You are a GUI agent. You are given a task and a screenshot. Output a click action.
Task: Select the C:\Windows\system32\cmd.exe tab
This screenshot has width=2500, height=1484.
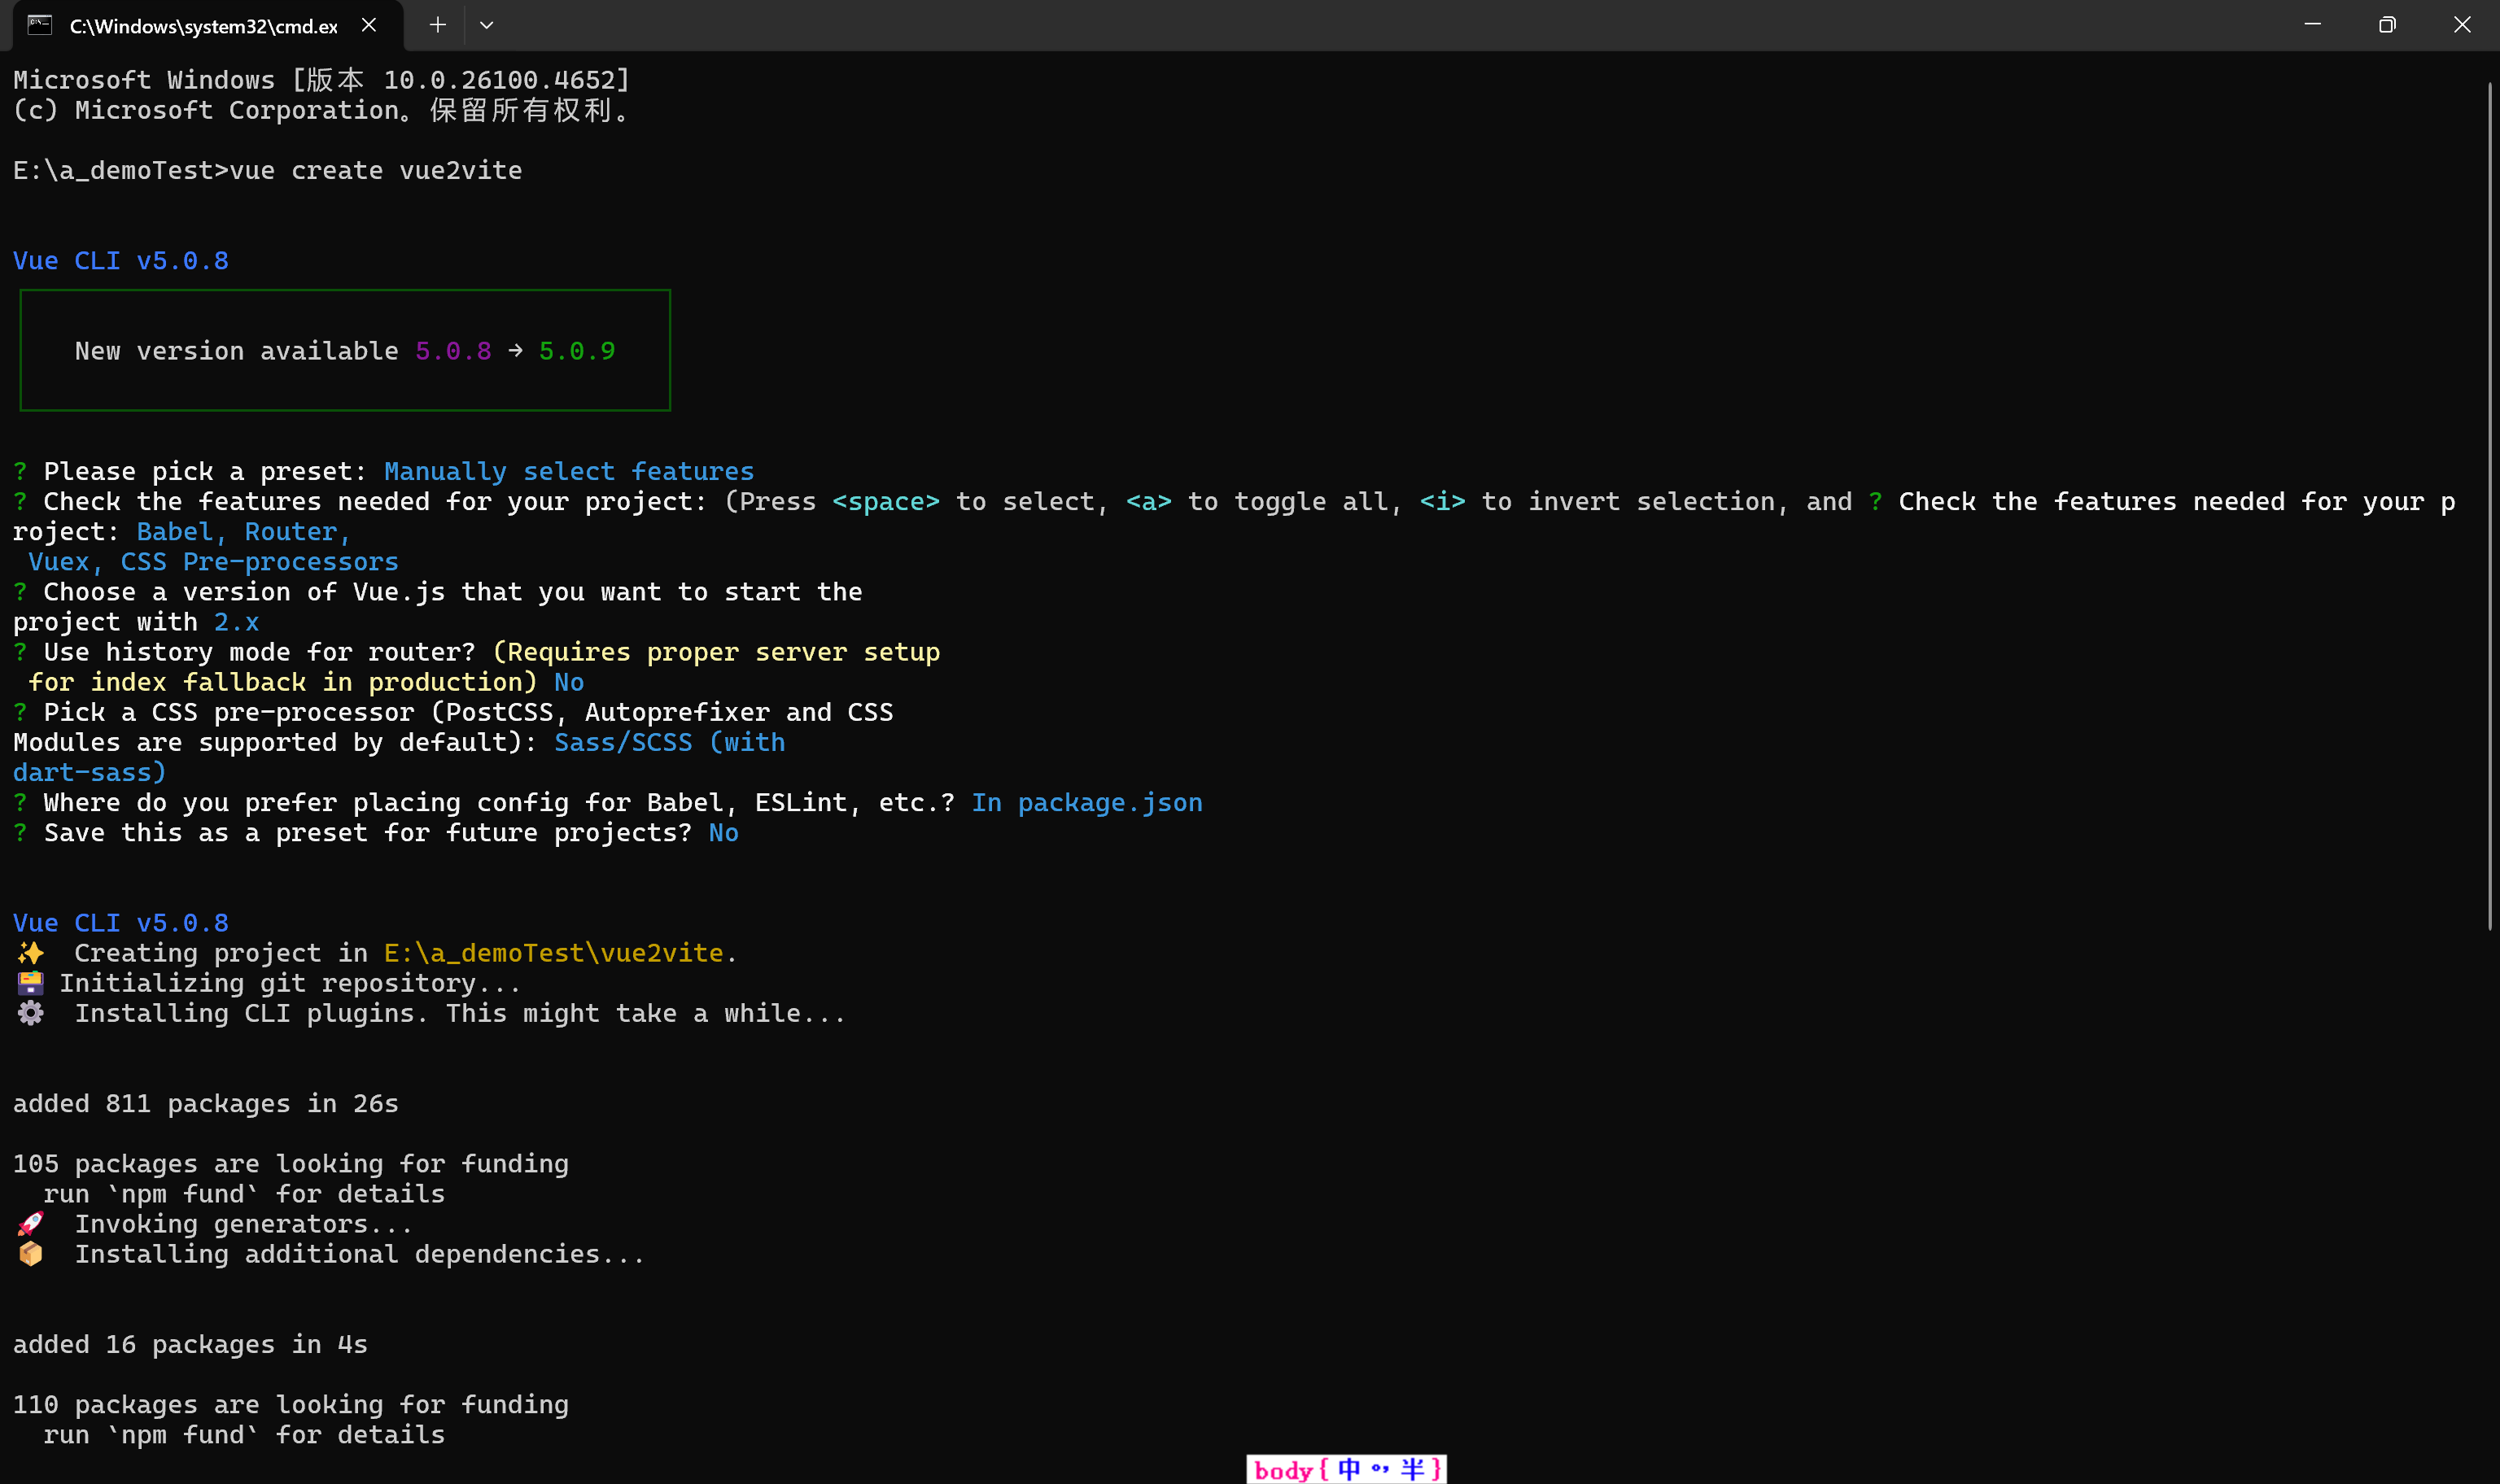click(x=208, y=25)
